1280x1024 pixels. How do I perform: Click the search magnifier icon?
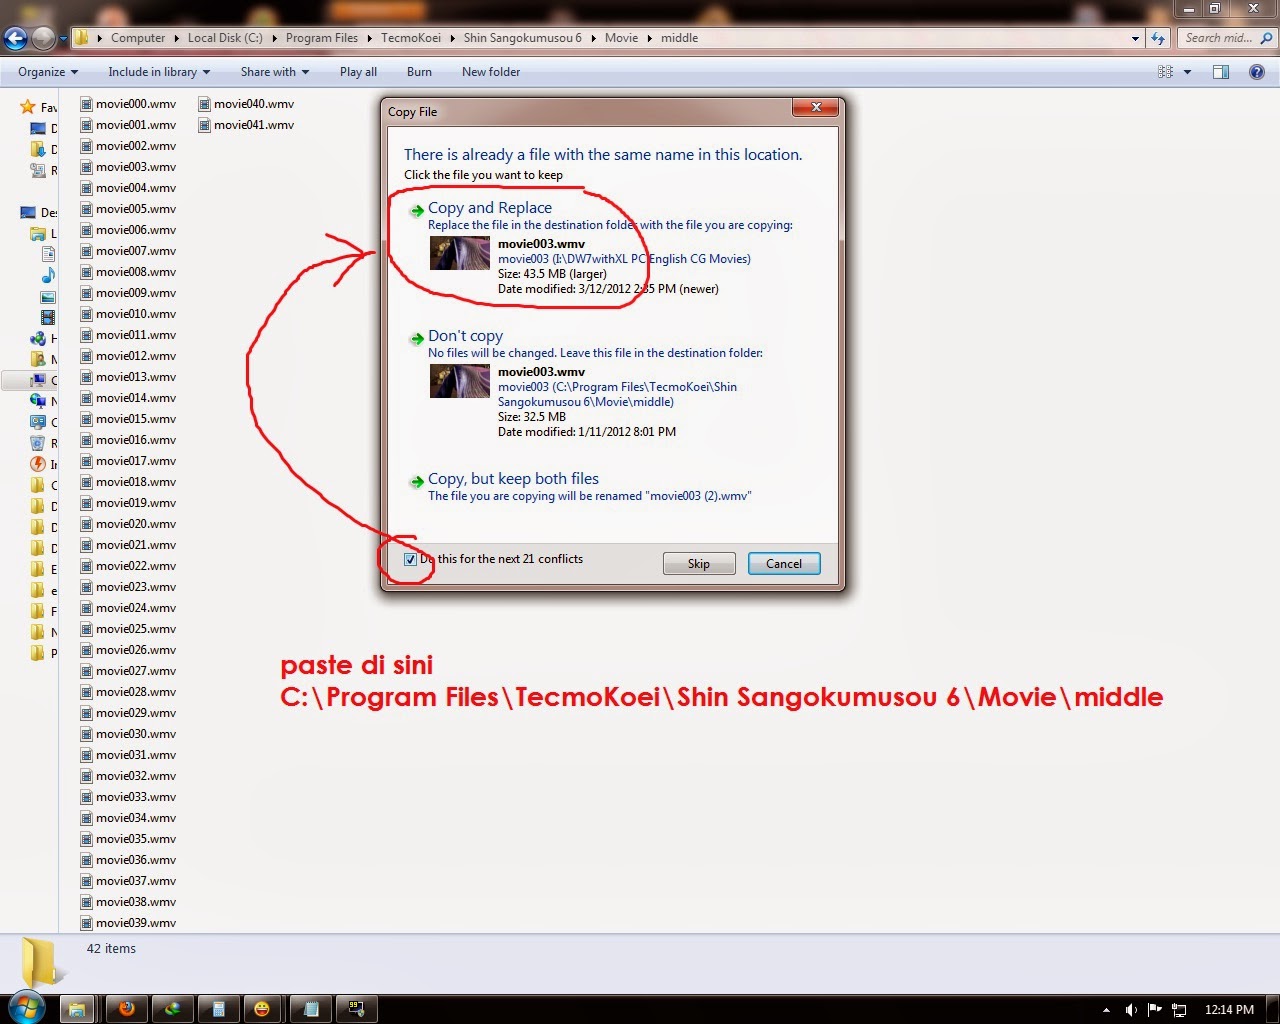(1266, 38)
